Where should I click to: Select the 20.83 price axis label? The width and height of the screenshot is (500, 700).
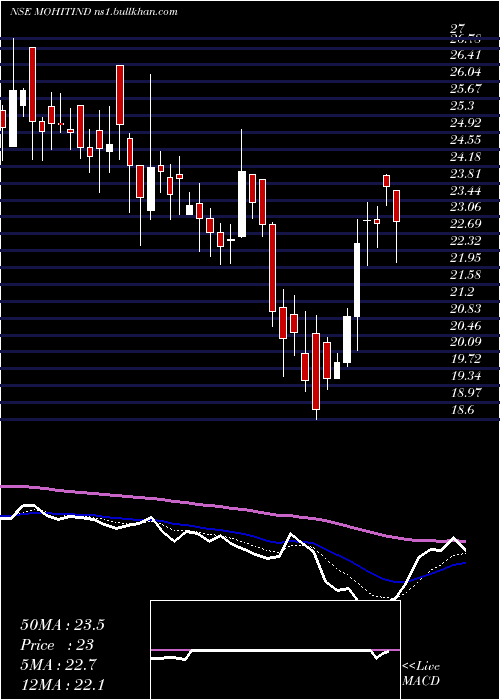[x=466, y=308]
